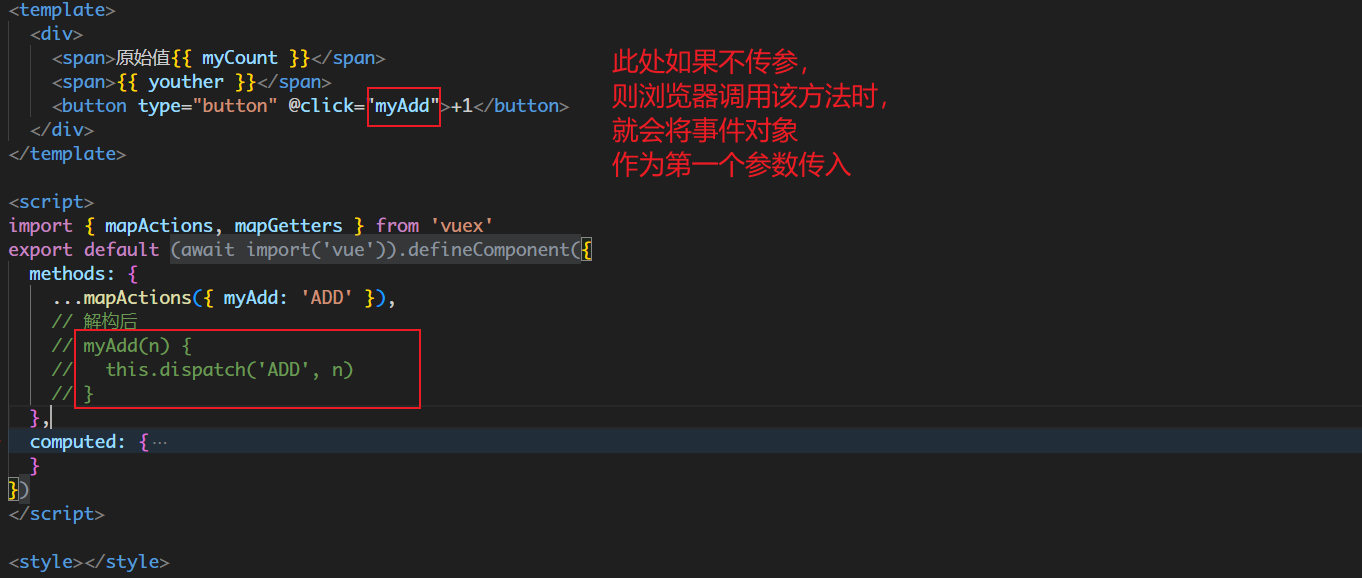Click the red annotation's first line of text

[x=709, y=62]
